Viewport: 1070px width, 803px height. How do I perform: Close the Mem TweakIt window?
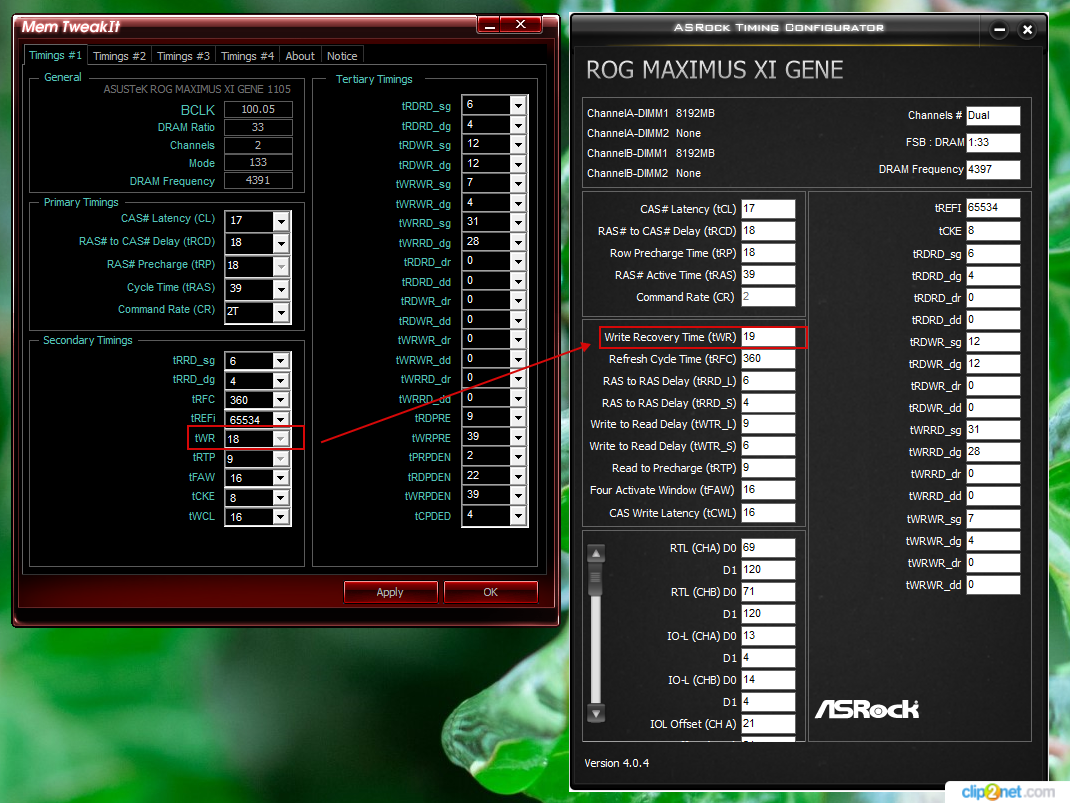(x=521, y=25)
